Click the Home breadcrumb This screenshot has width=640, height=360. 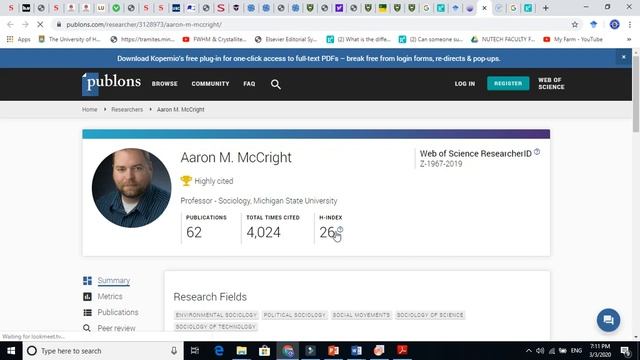point(89,109)
